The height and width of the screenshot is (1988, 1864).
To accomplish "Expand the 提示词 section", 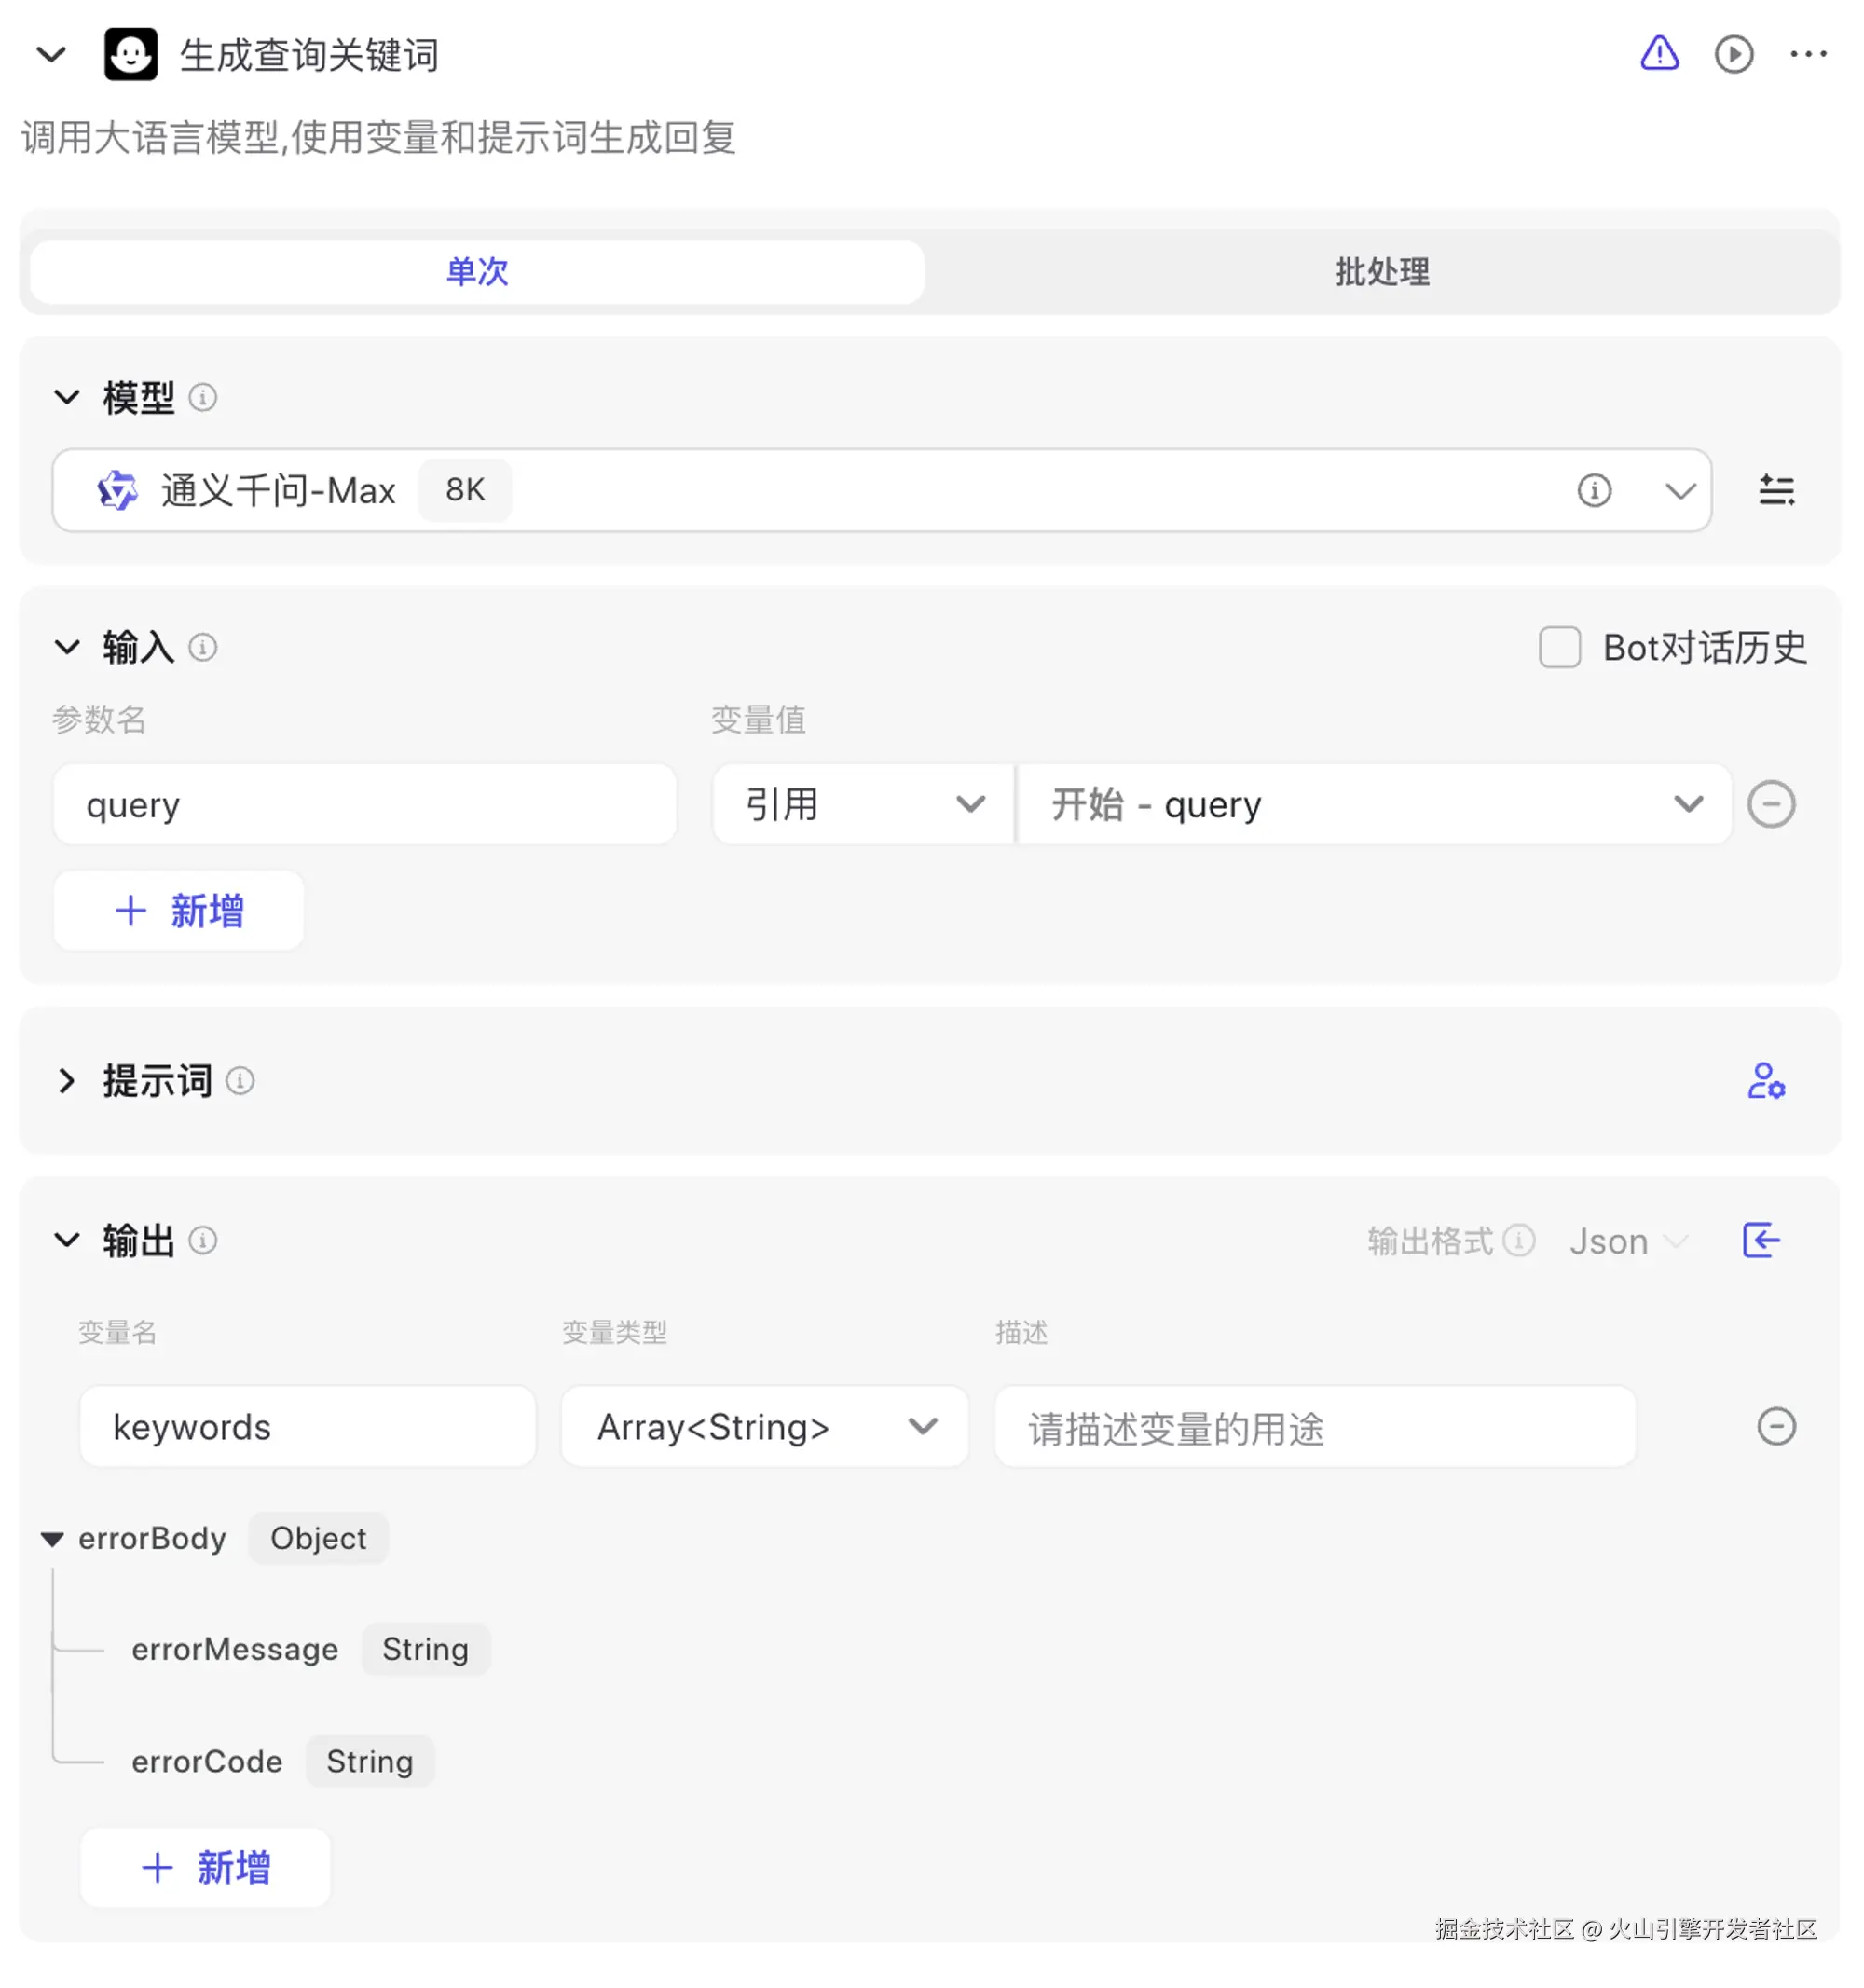I will (x=66, y=1081).
